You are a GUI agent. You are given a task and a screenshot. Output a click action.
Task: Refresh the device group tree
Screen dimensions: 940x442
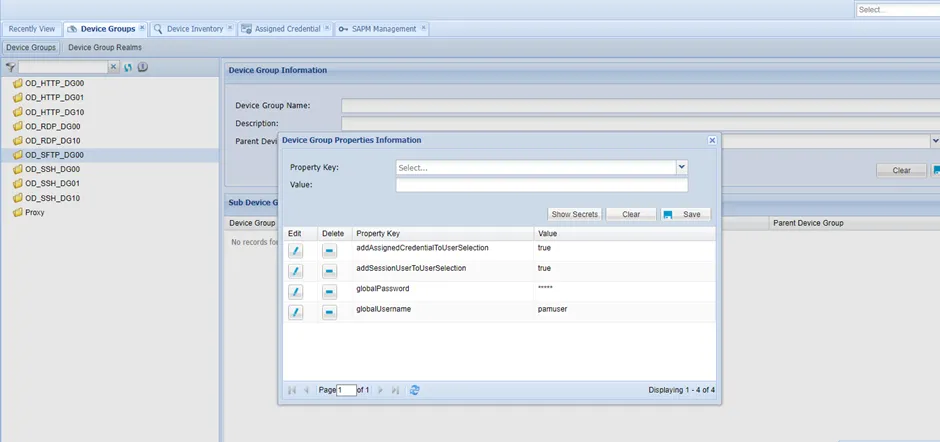coord(128,67)
